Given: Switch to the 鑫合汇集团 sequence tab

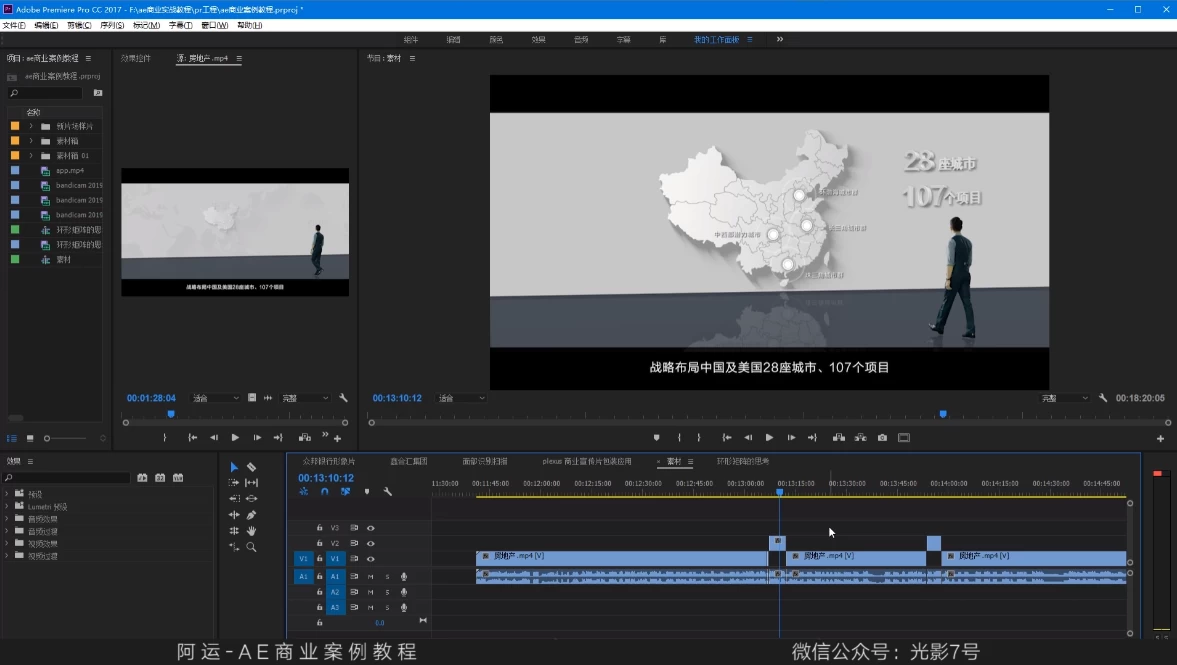Looking at the screenshot, I should pyautogui.click(x=408, y=462).
